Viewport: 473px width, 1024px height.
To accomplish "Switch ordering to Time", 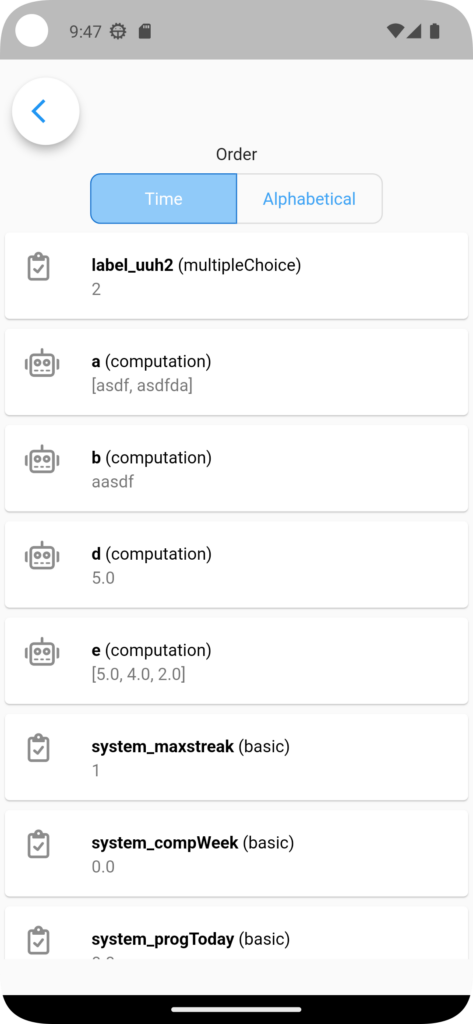I will 163,199.
